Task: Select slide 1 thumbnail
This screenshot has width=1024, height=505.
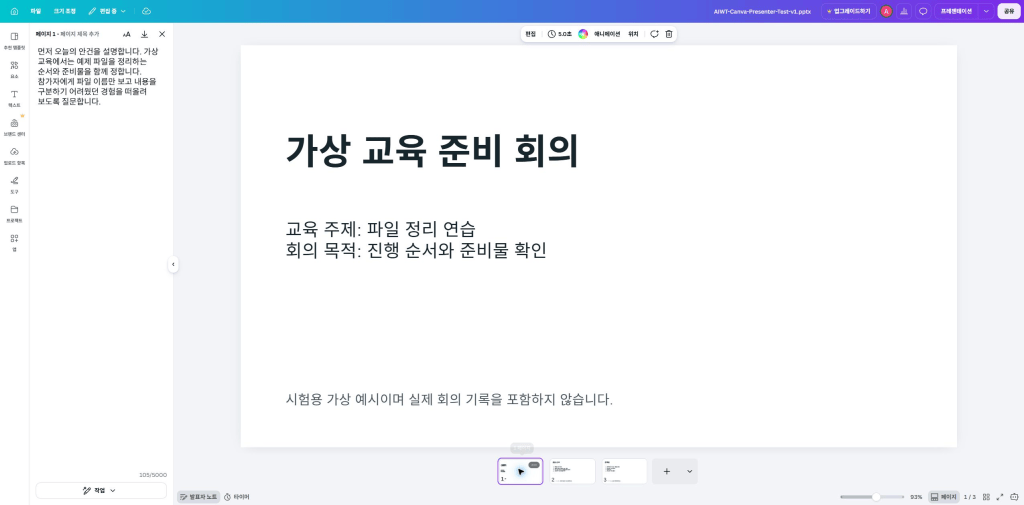Action: coord(520,471)
